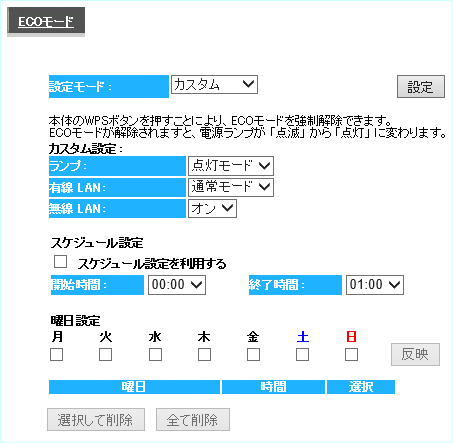Open the 開始時間 00:00 dropdown
Viewport: 453px width, 443px height.
point(177,285)
